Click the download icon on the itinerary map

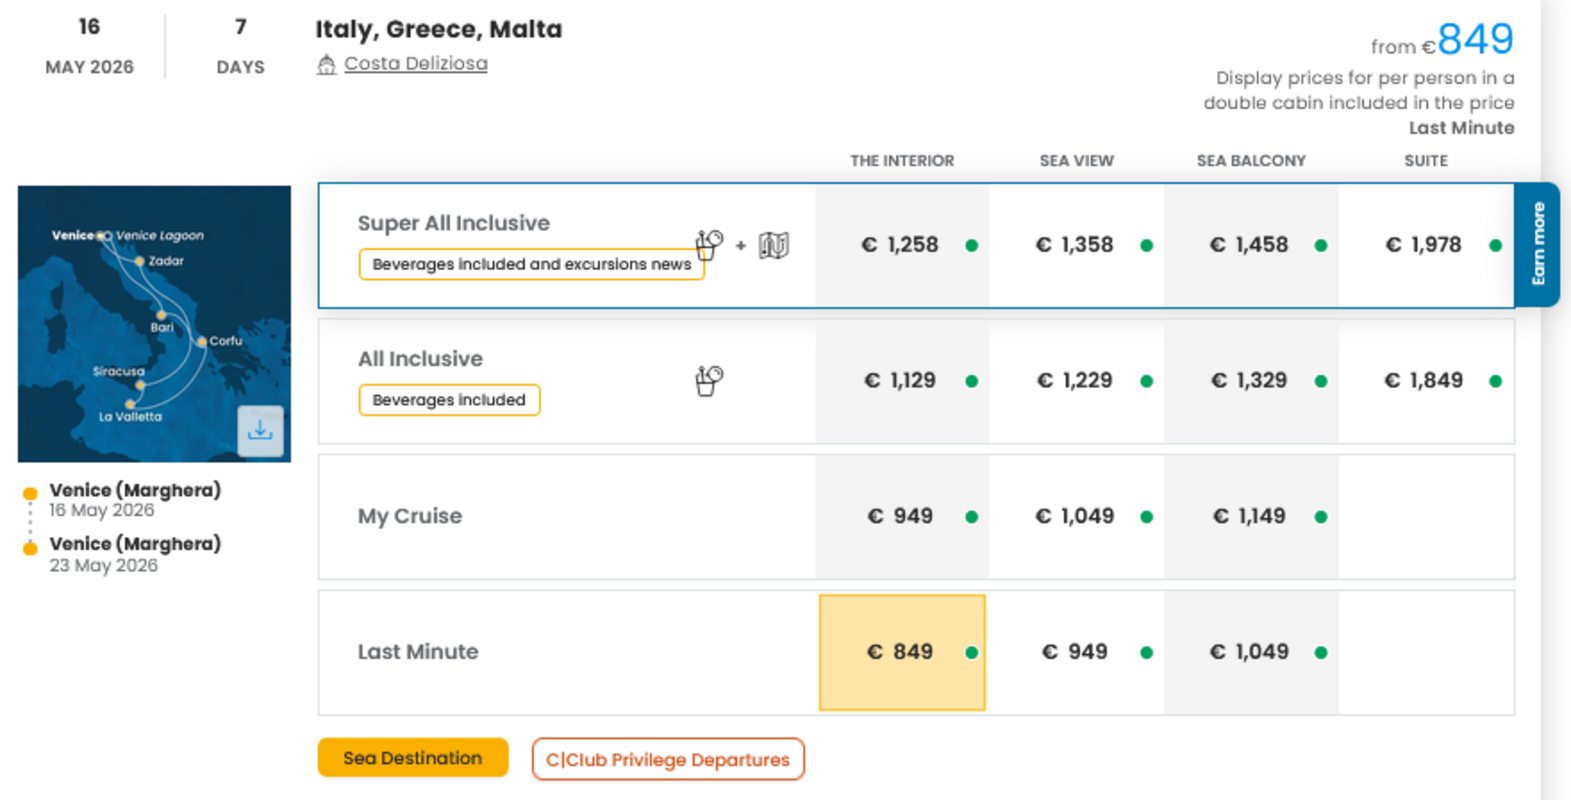(x=260, y=430)
